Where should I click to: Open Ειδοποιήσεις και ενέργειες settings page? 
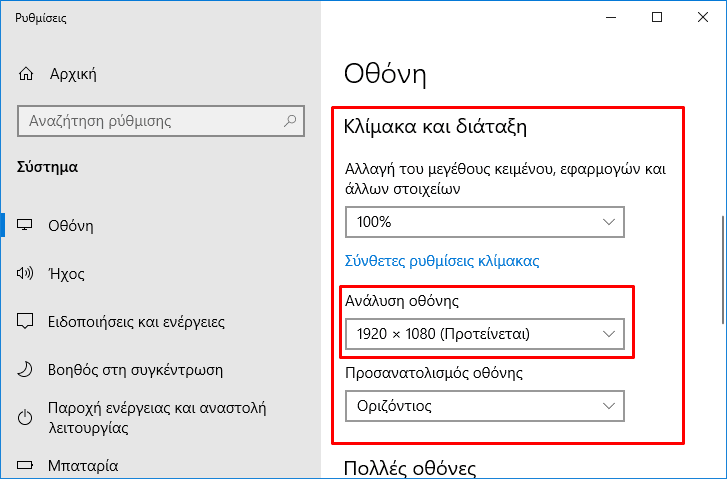coord(136,322)
